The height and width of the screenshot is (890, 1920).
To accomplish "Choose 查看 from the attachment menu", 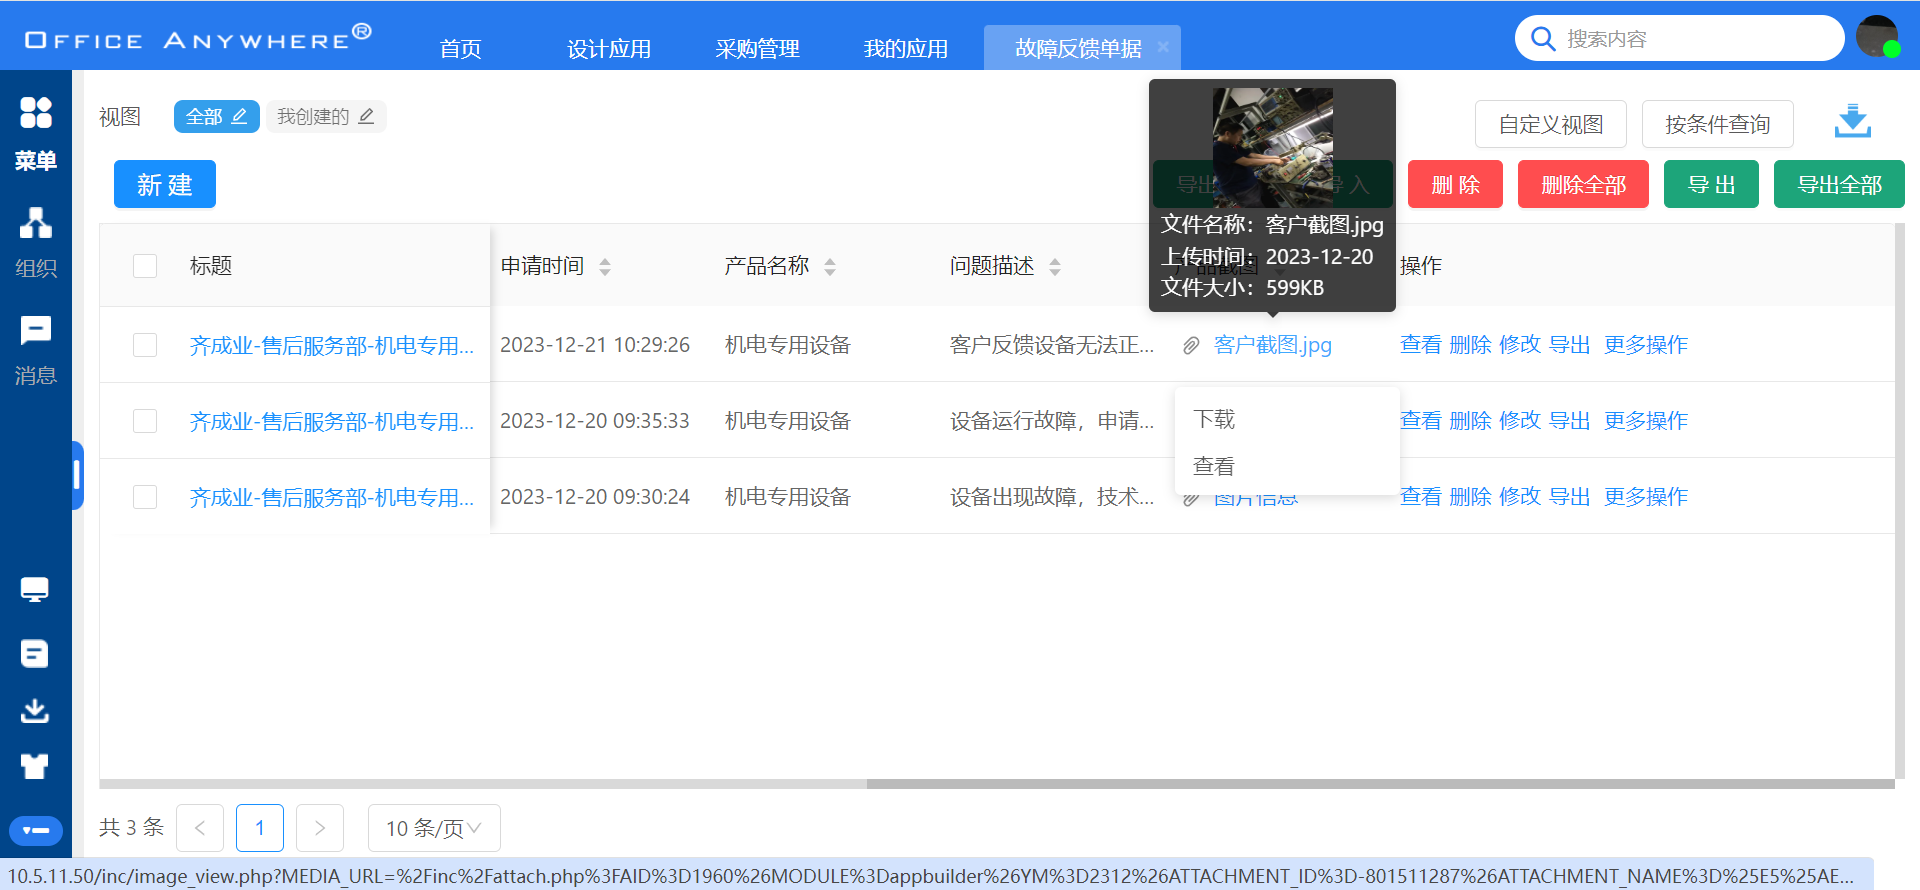I will [1287, 466].
